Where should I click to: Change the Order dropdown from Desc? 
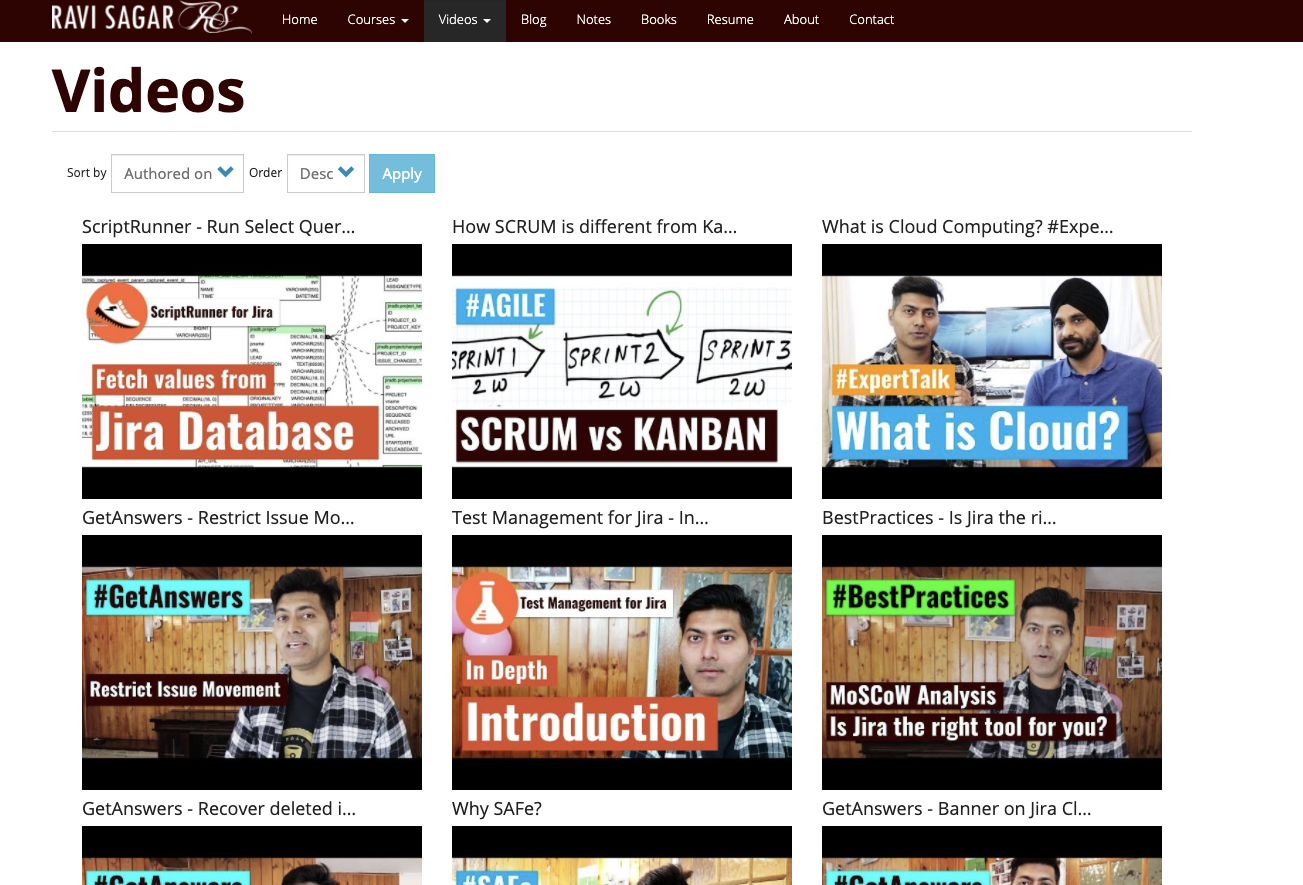(x=325, y=173)
